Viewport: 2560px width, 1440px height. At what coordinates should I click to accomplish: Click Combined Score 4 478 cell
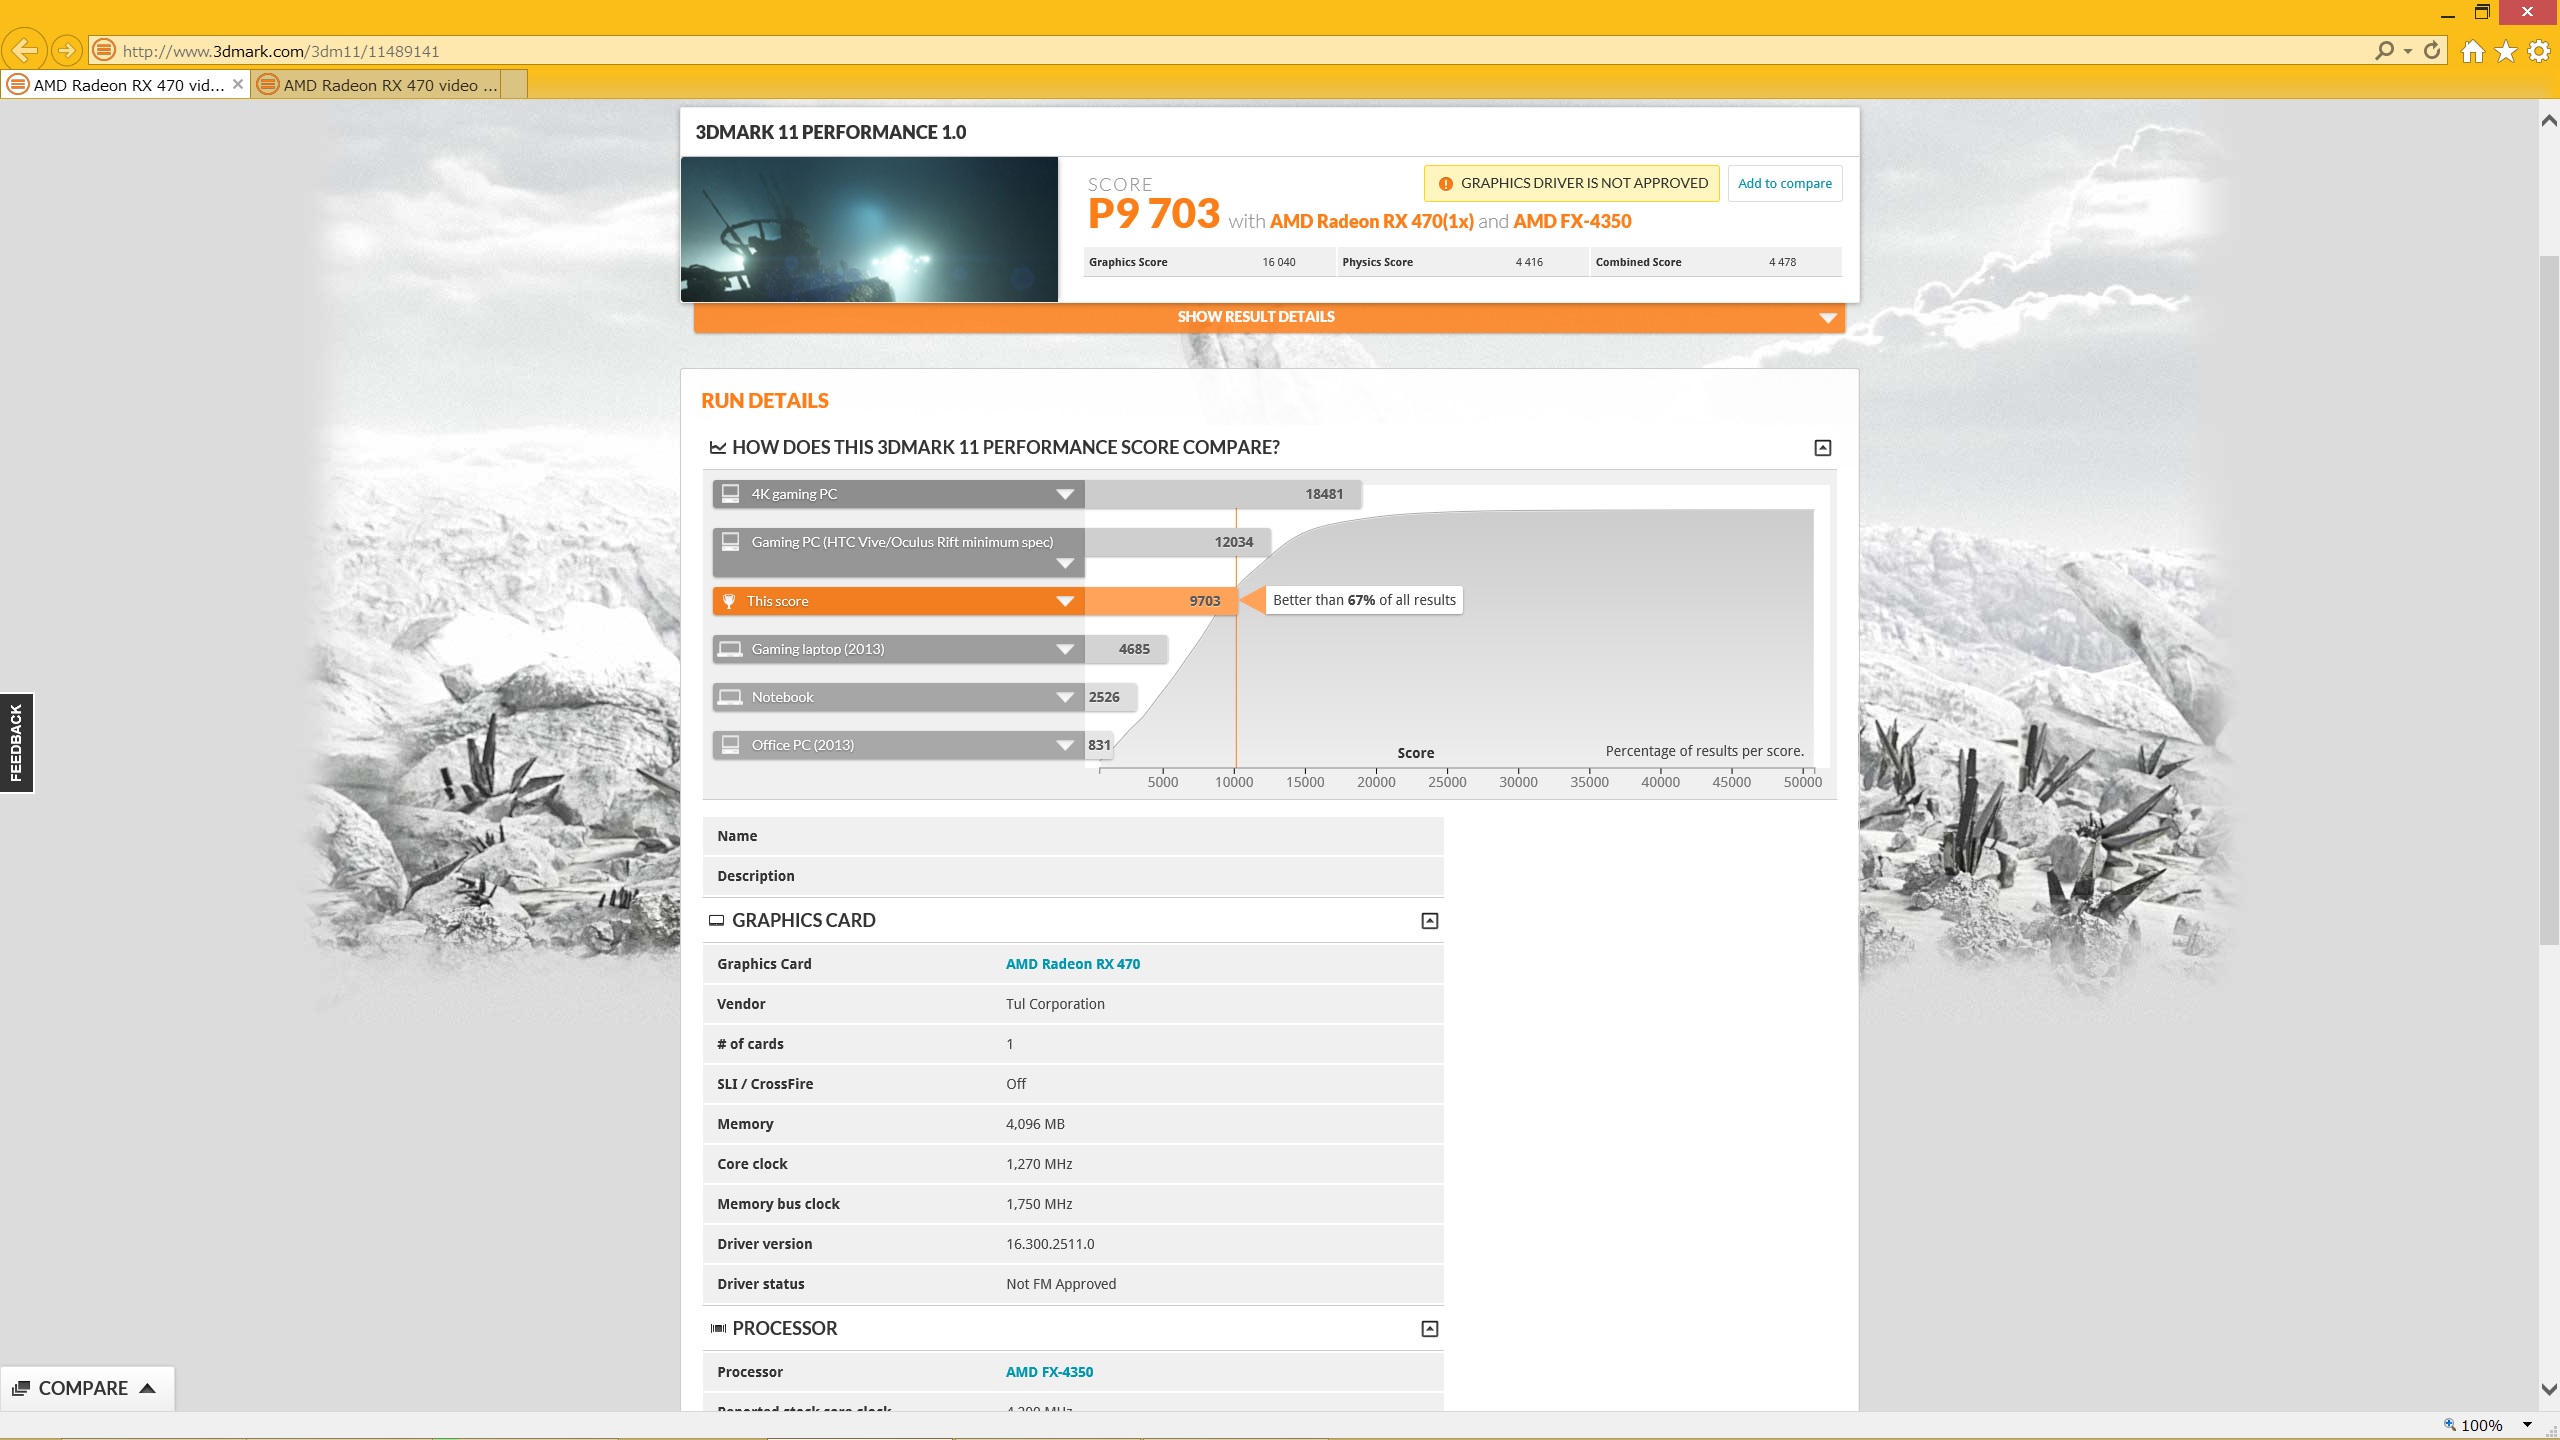[x=1715, y=262]
